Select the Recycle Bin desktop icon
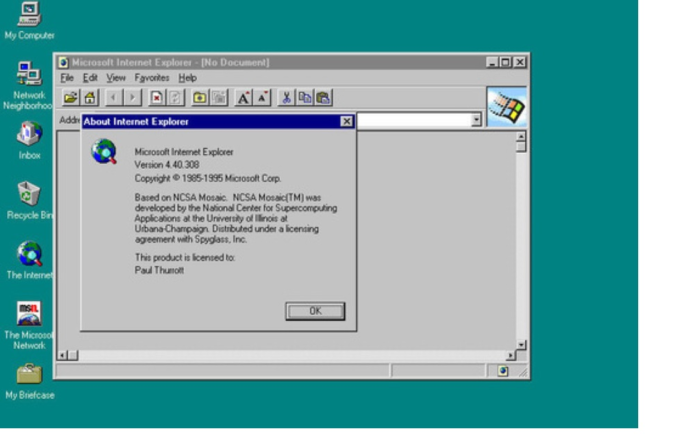The height and width of the screenshot is (438, 700). click(x=29, y=200)
